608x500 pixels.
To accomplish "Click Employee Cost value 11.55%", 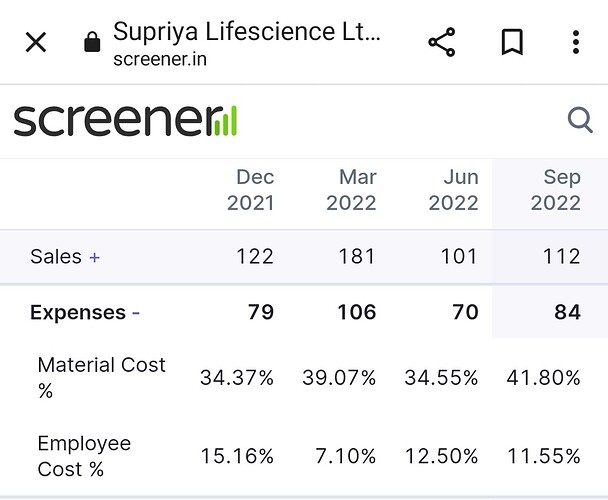I will (x=544, y=456).
